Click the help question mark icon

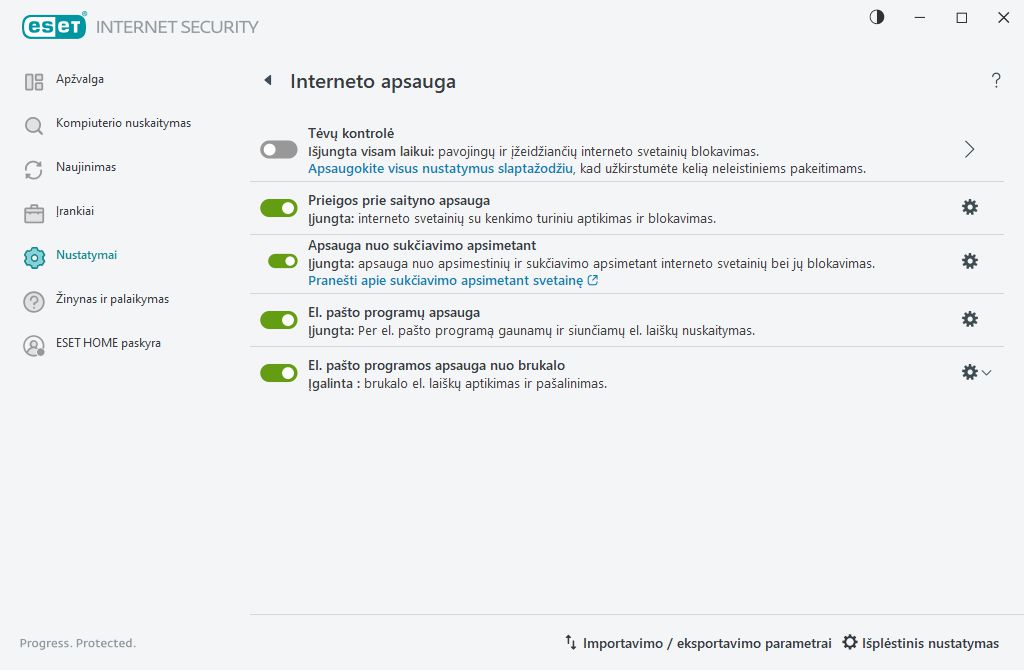[x=996, y=81]
